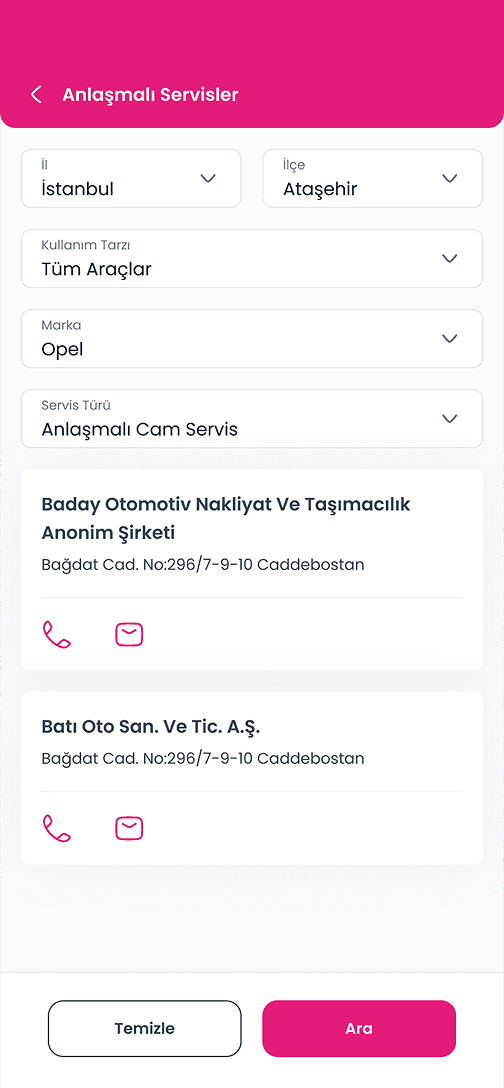Select the Anlaşmalı Cam Servis dropdown

pyautogui.click(x=252, y=418)
